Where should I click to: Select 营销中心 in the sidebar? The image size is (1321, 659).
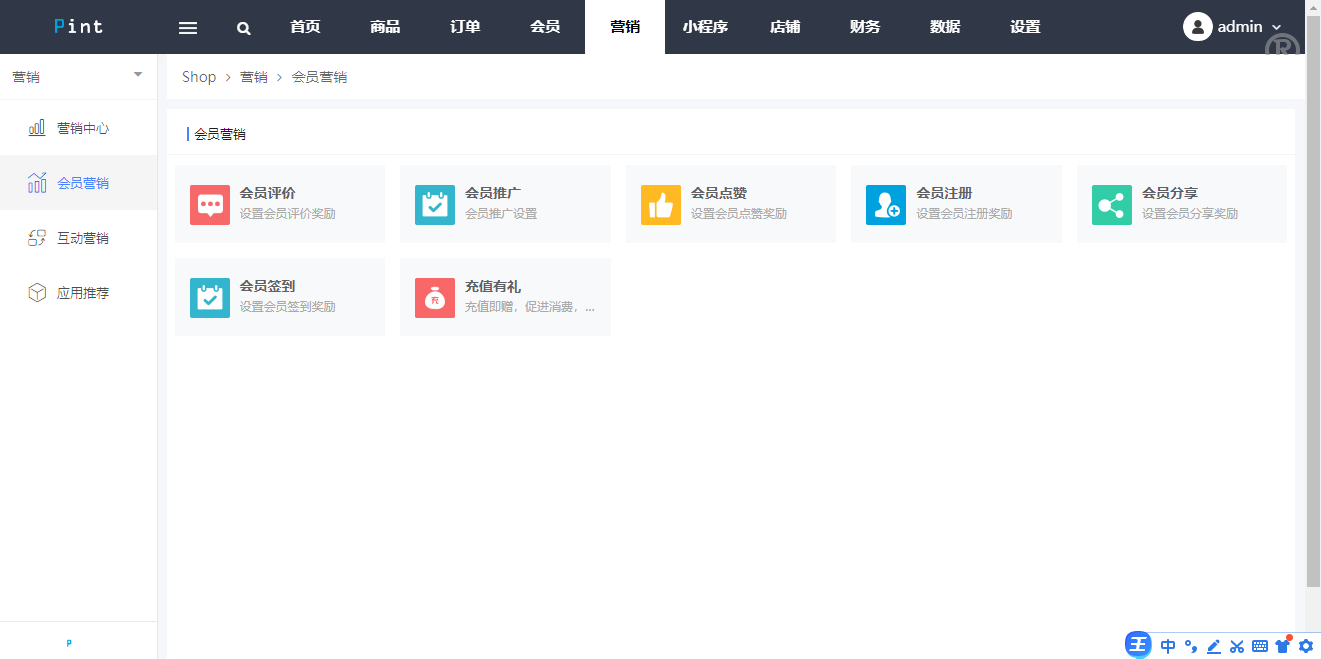pos(82,128)
